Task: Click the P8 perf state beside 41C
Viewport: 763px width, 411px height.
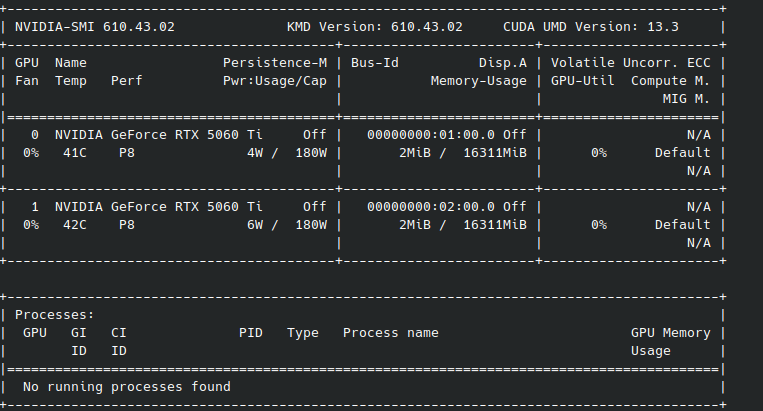Action: [x=127, y=153]
